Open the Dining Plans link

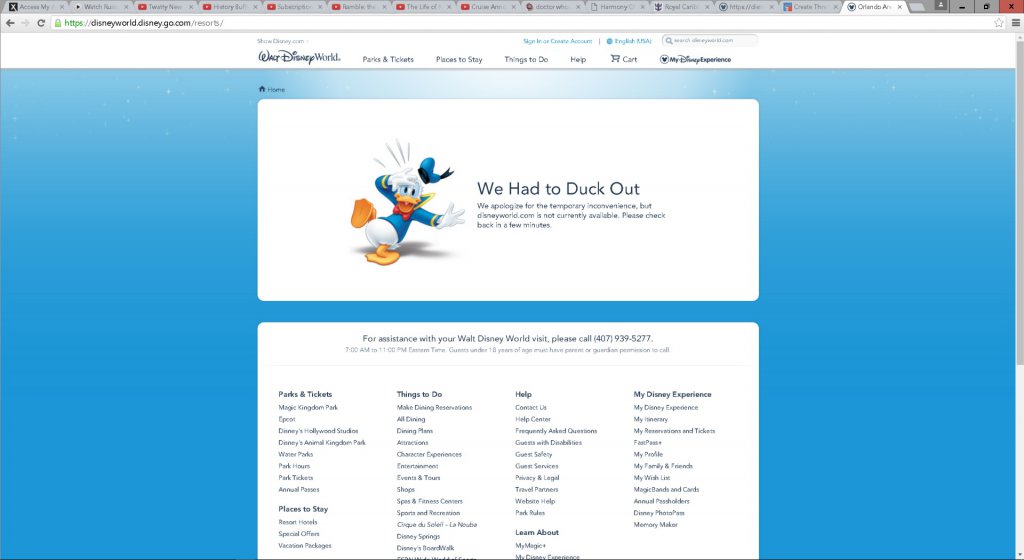(x=415, y=431)
